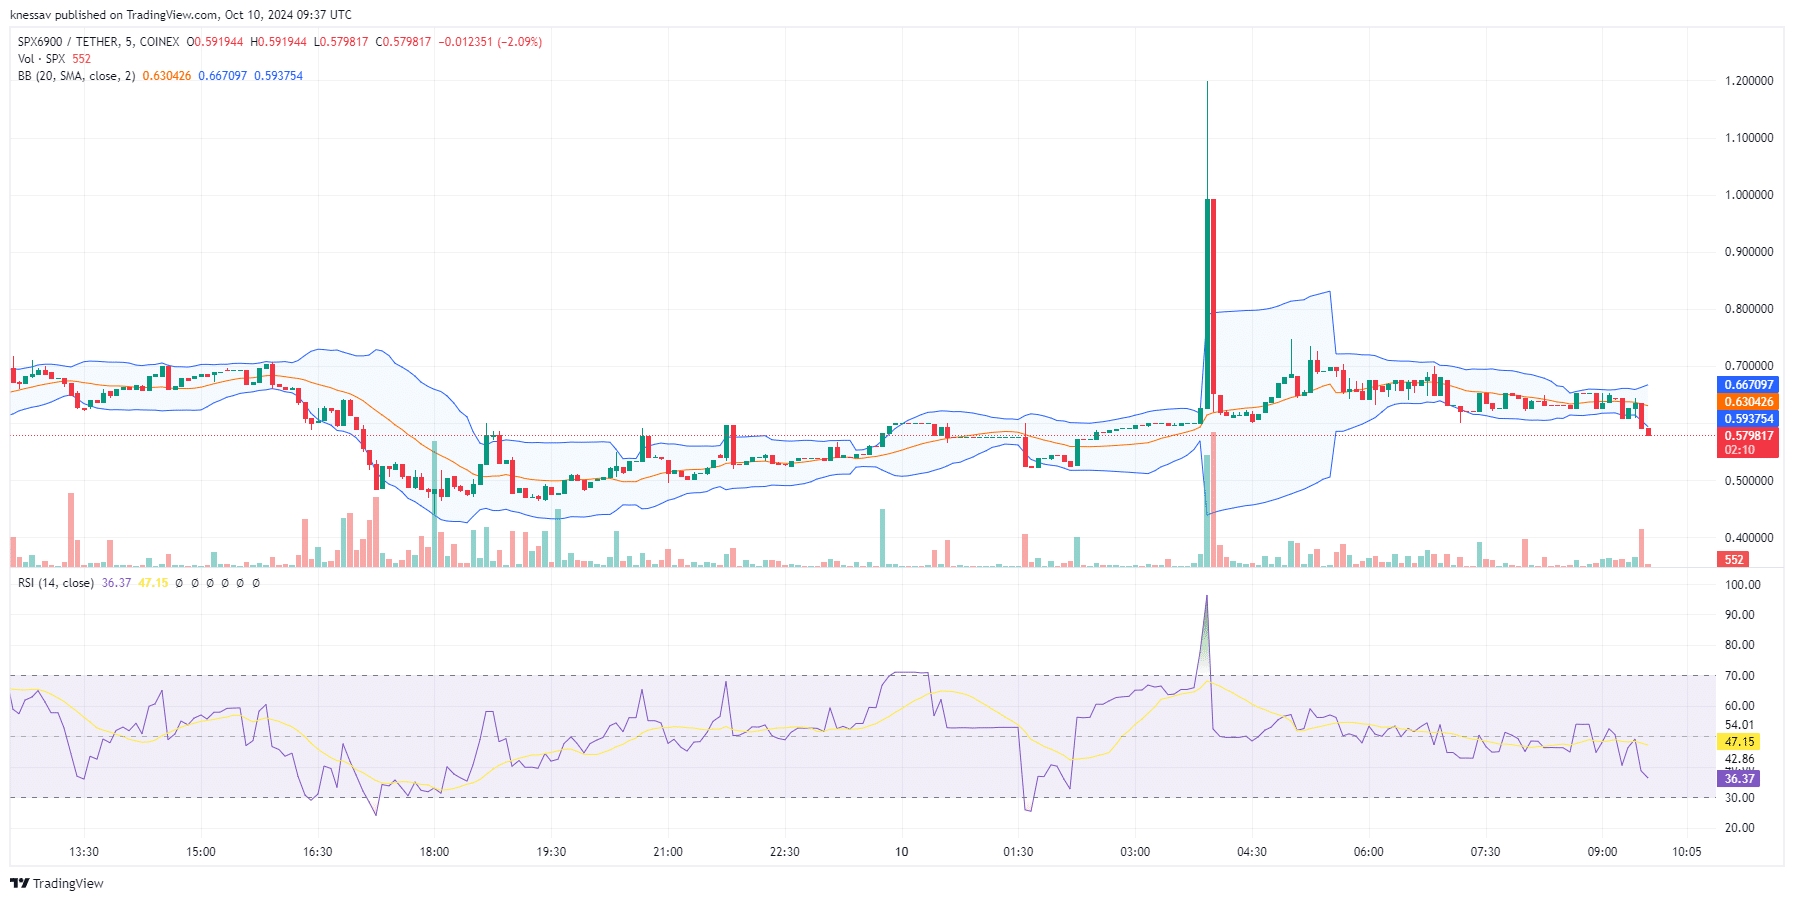The width and height of the screenshot is (1794, 901).
Task: Click the 15:00 time axis label
Action: (201, 852)
